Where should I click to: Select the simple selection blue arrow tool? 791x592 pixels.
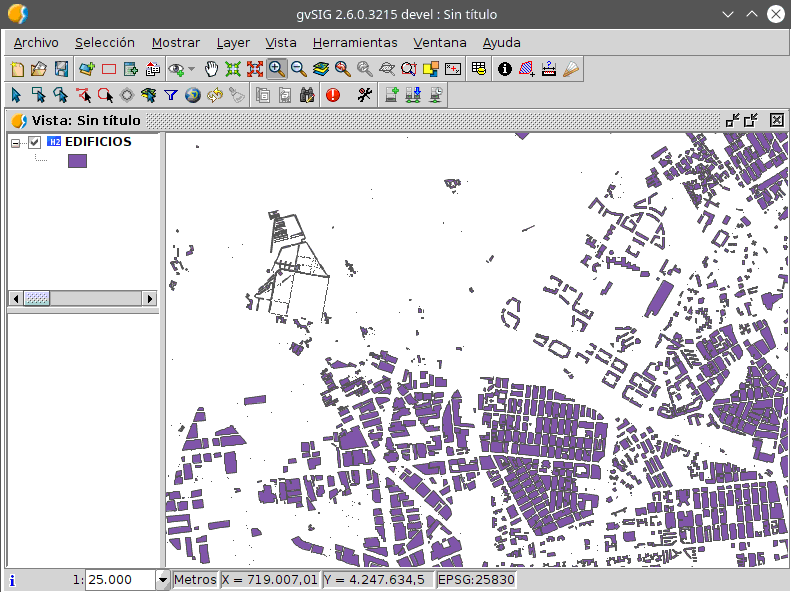16,95
